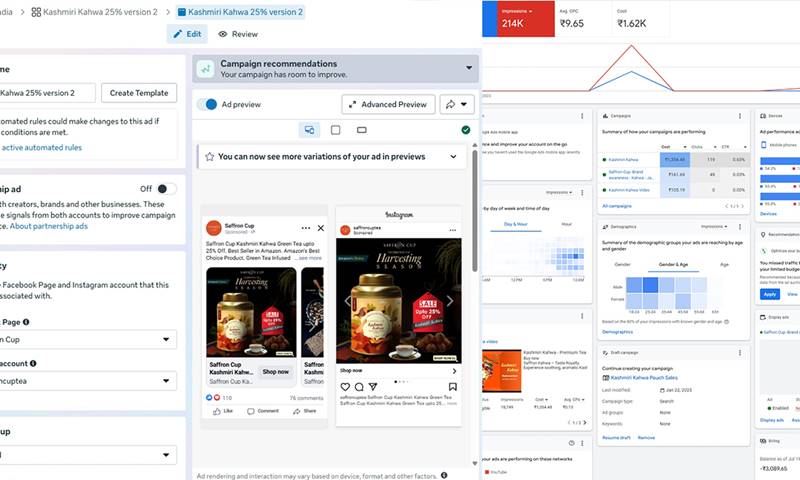Screen dimensions: 800x480
Task: Go to previous Instagram carousel image
Action: (x=347, y=300)
